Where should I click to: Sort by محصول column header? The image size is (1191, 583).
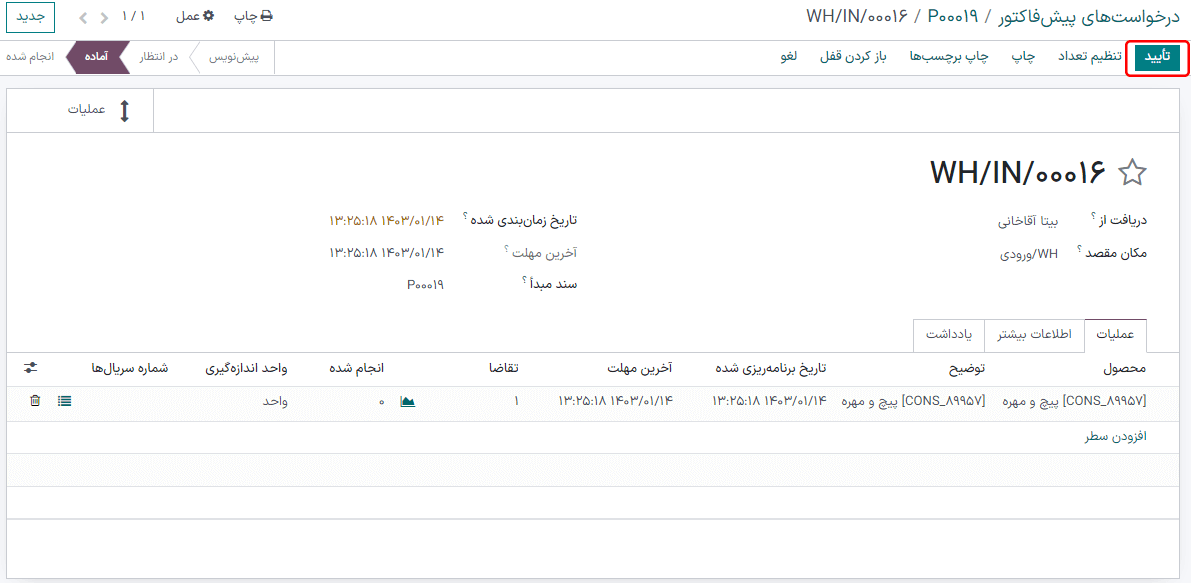[x=1124, y=368]
